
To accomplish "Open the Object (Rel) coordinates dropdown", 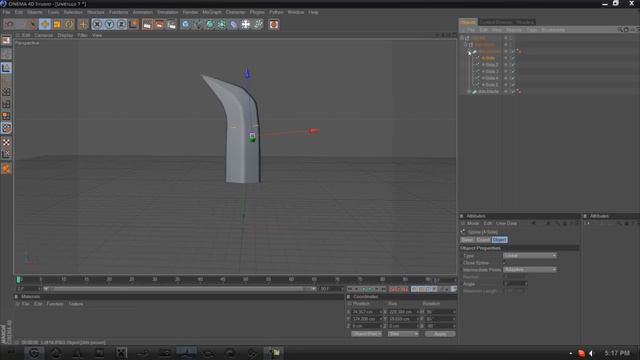I will pos(366,334).
